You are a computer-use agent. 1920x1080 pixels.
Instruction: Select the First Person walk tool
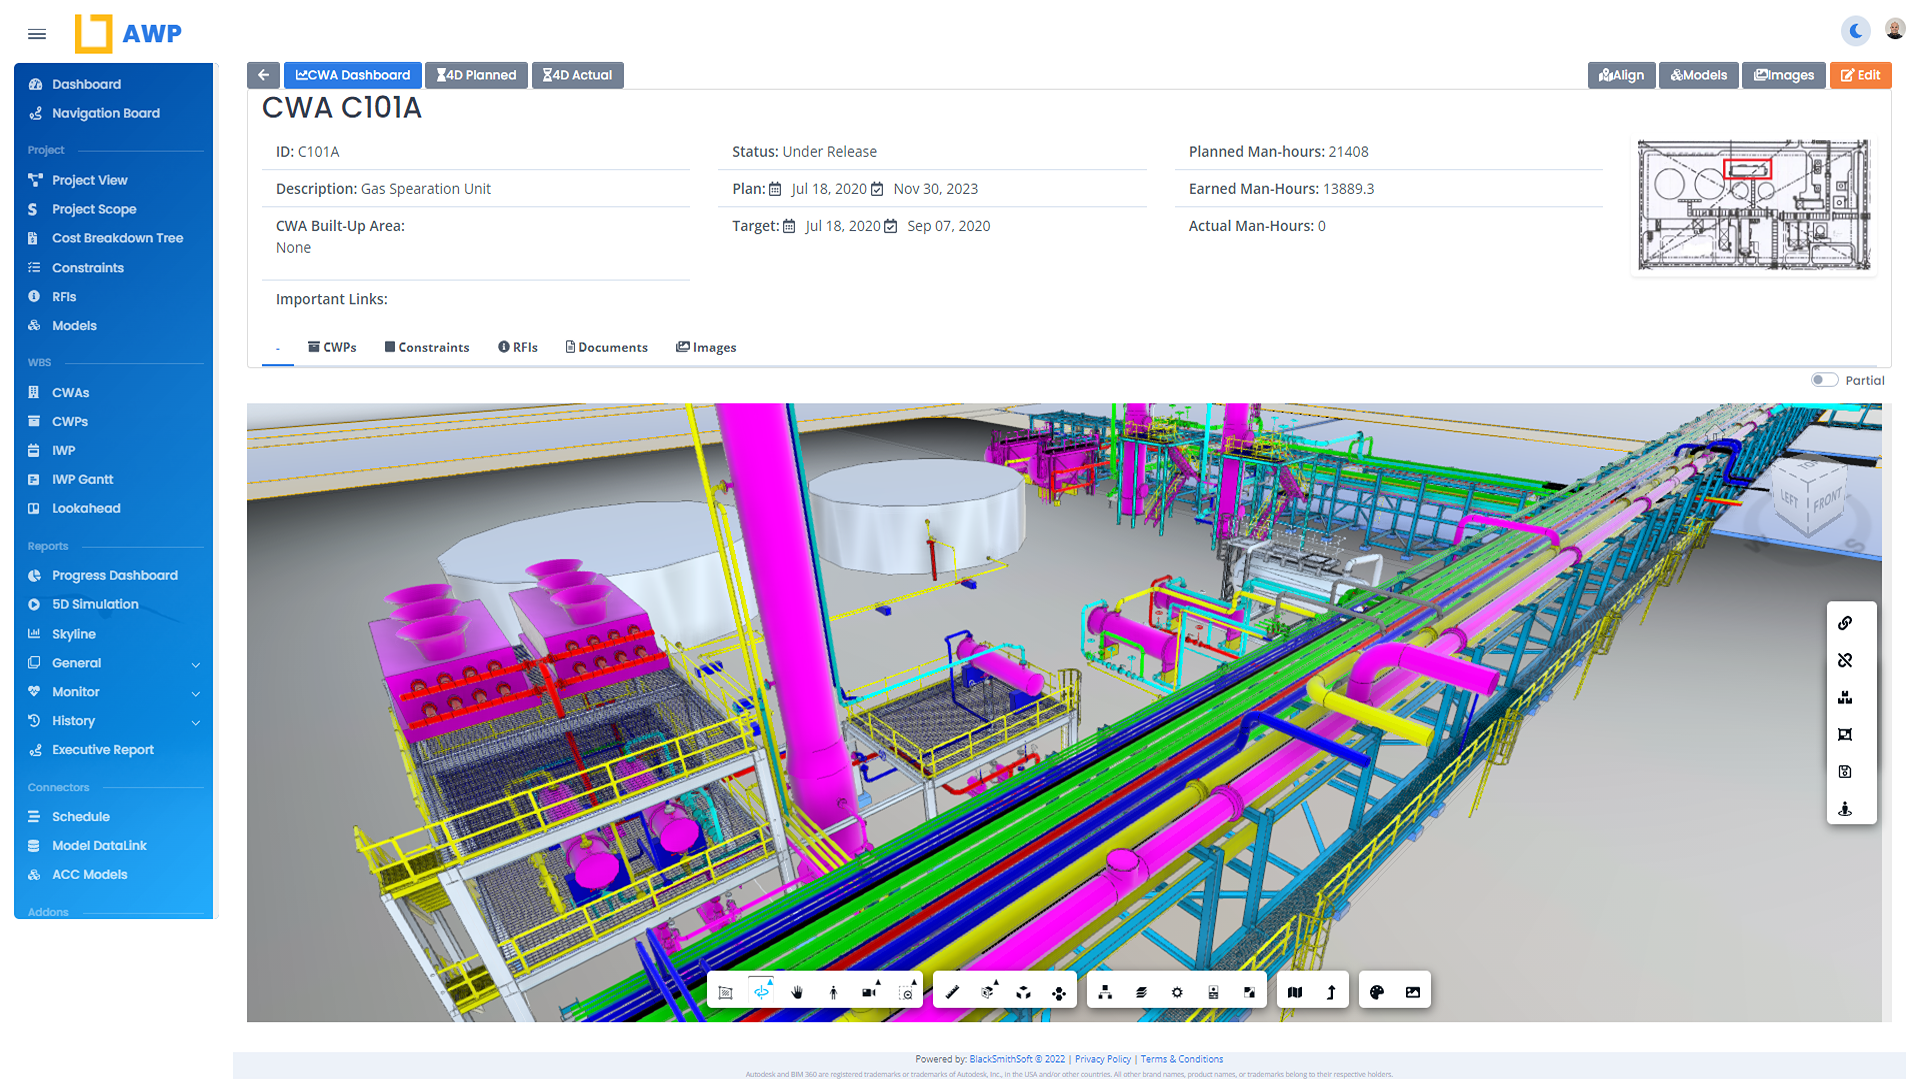coord(833,992)
